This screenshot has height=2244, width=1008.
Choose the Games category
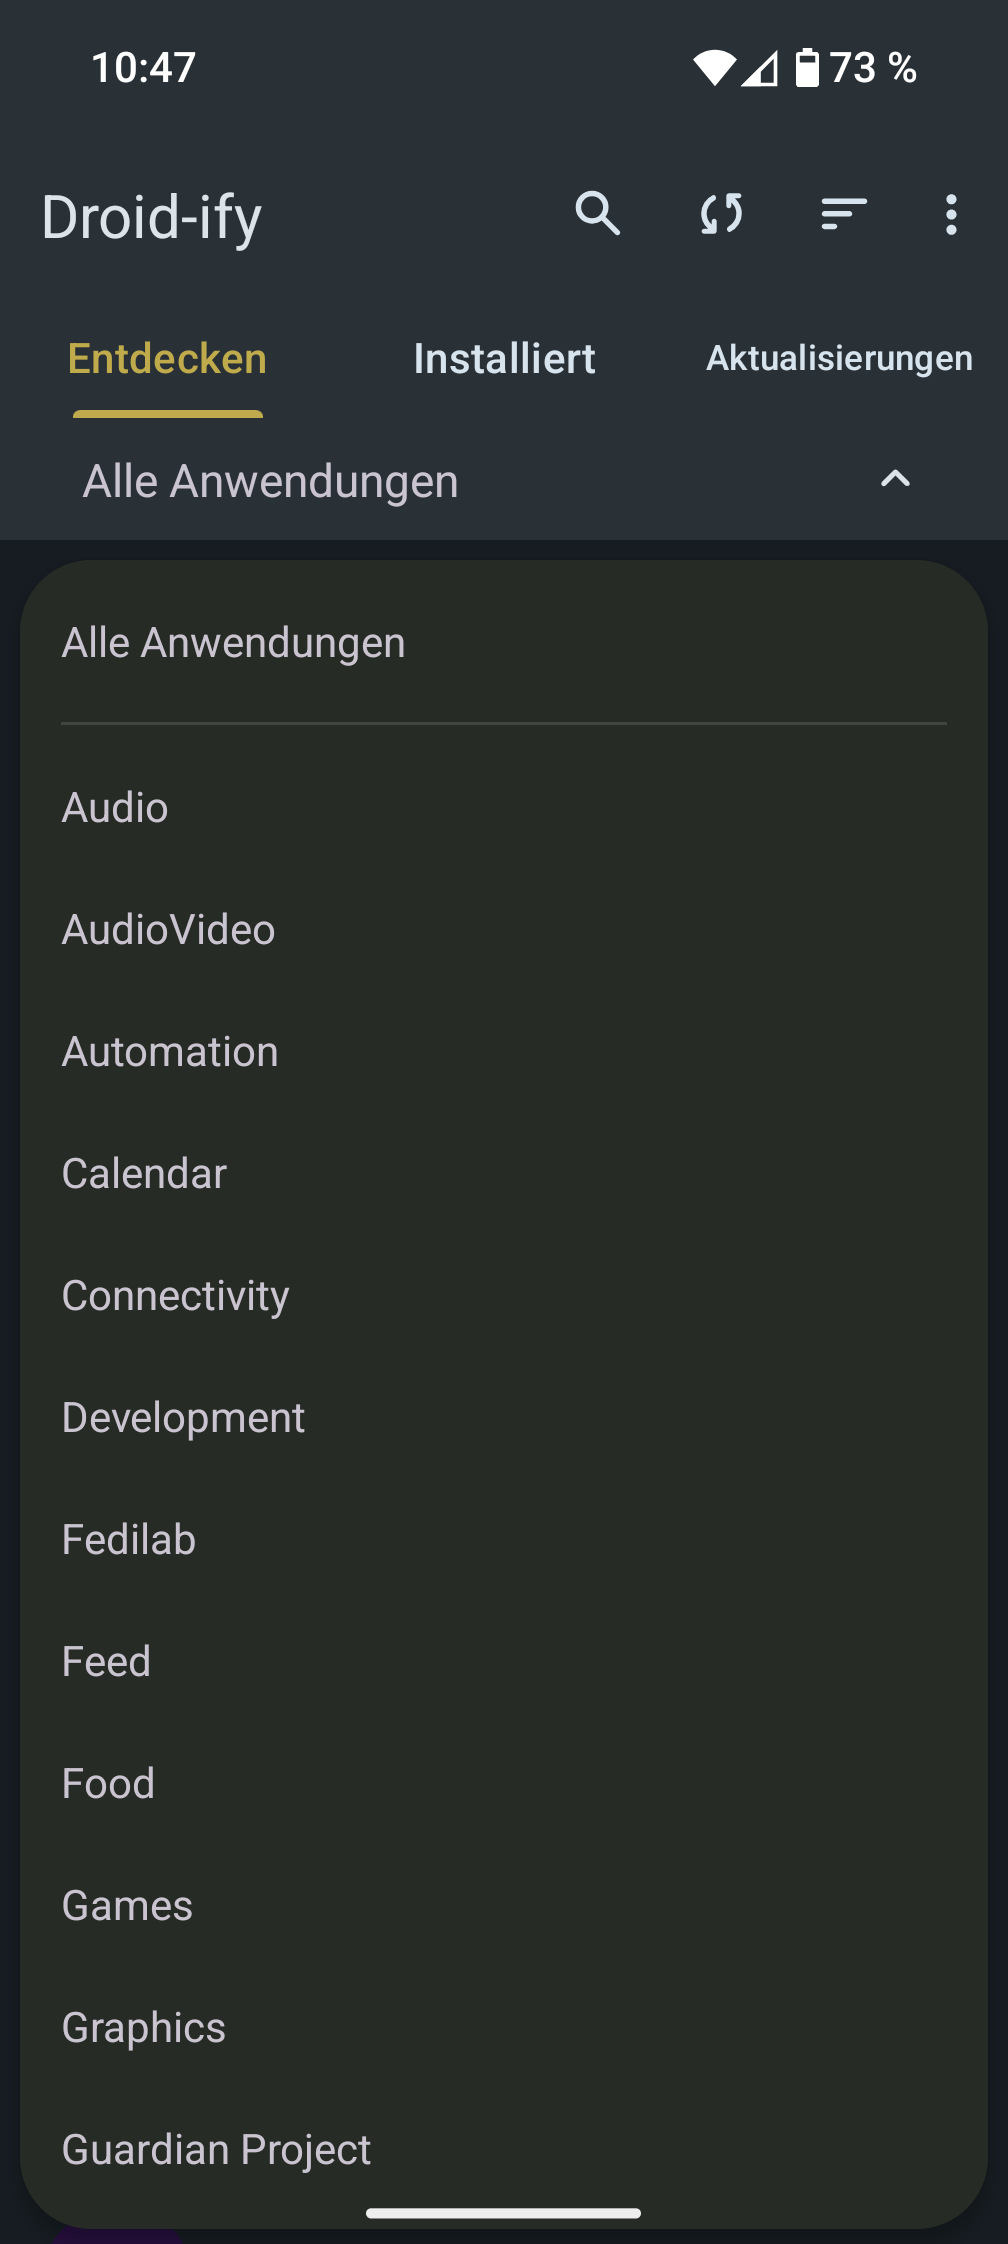pos(127,1904)
